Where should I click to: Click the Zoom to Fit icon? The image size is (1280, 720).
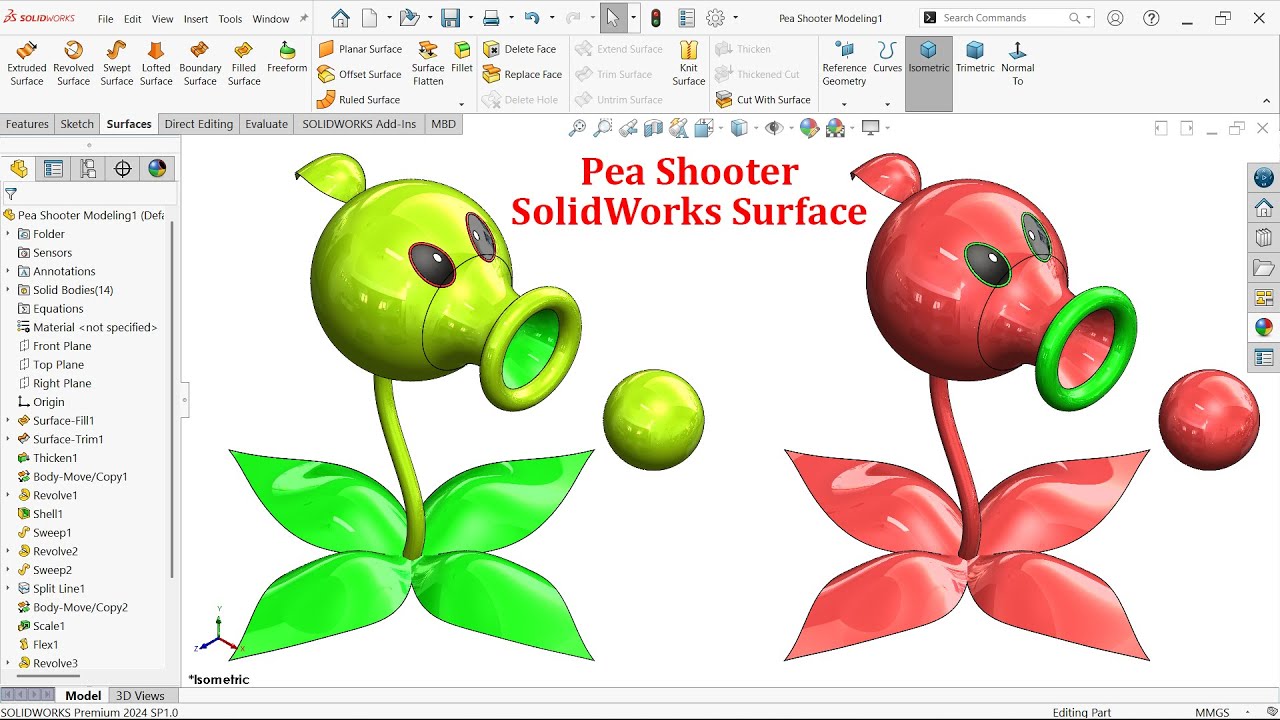tap(577, 128)
